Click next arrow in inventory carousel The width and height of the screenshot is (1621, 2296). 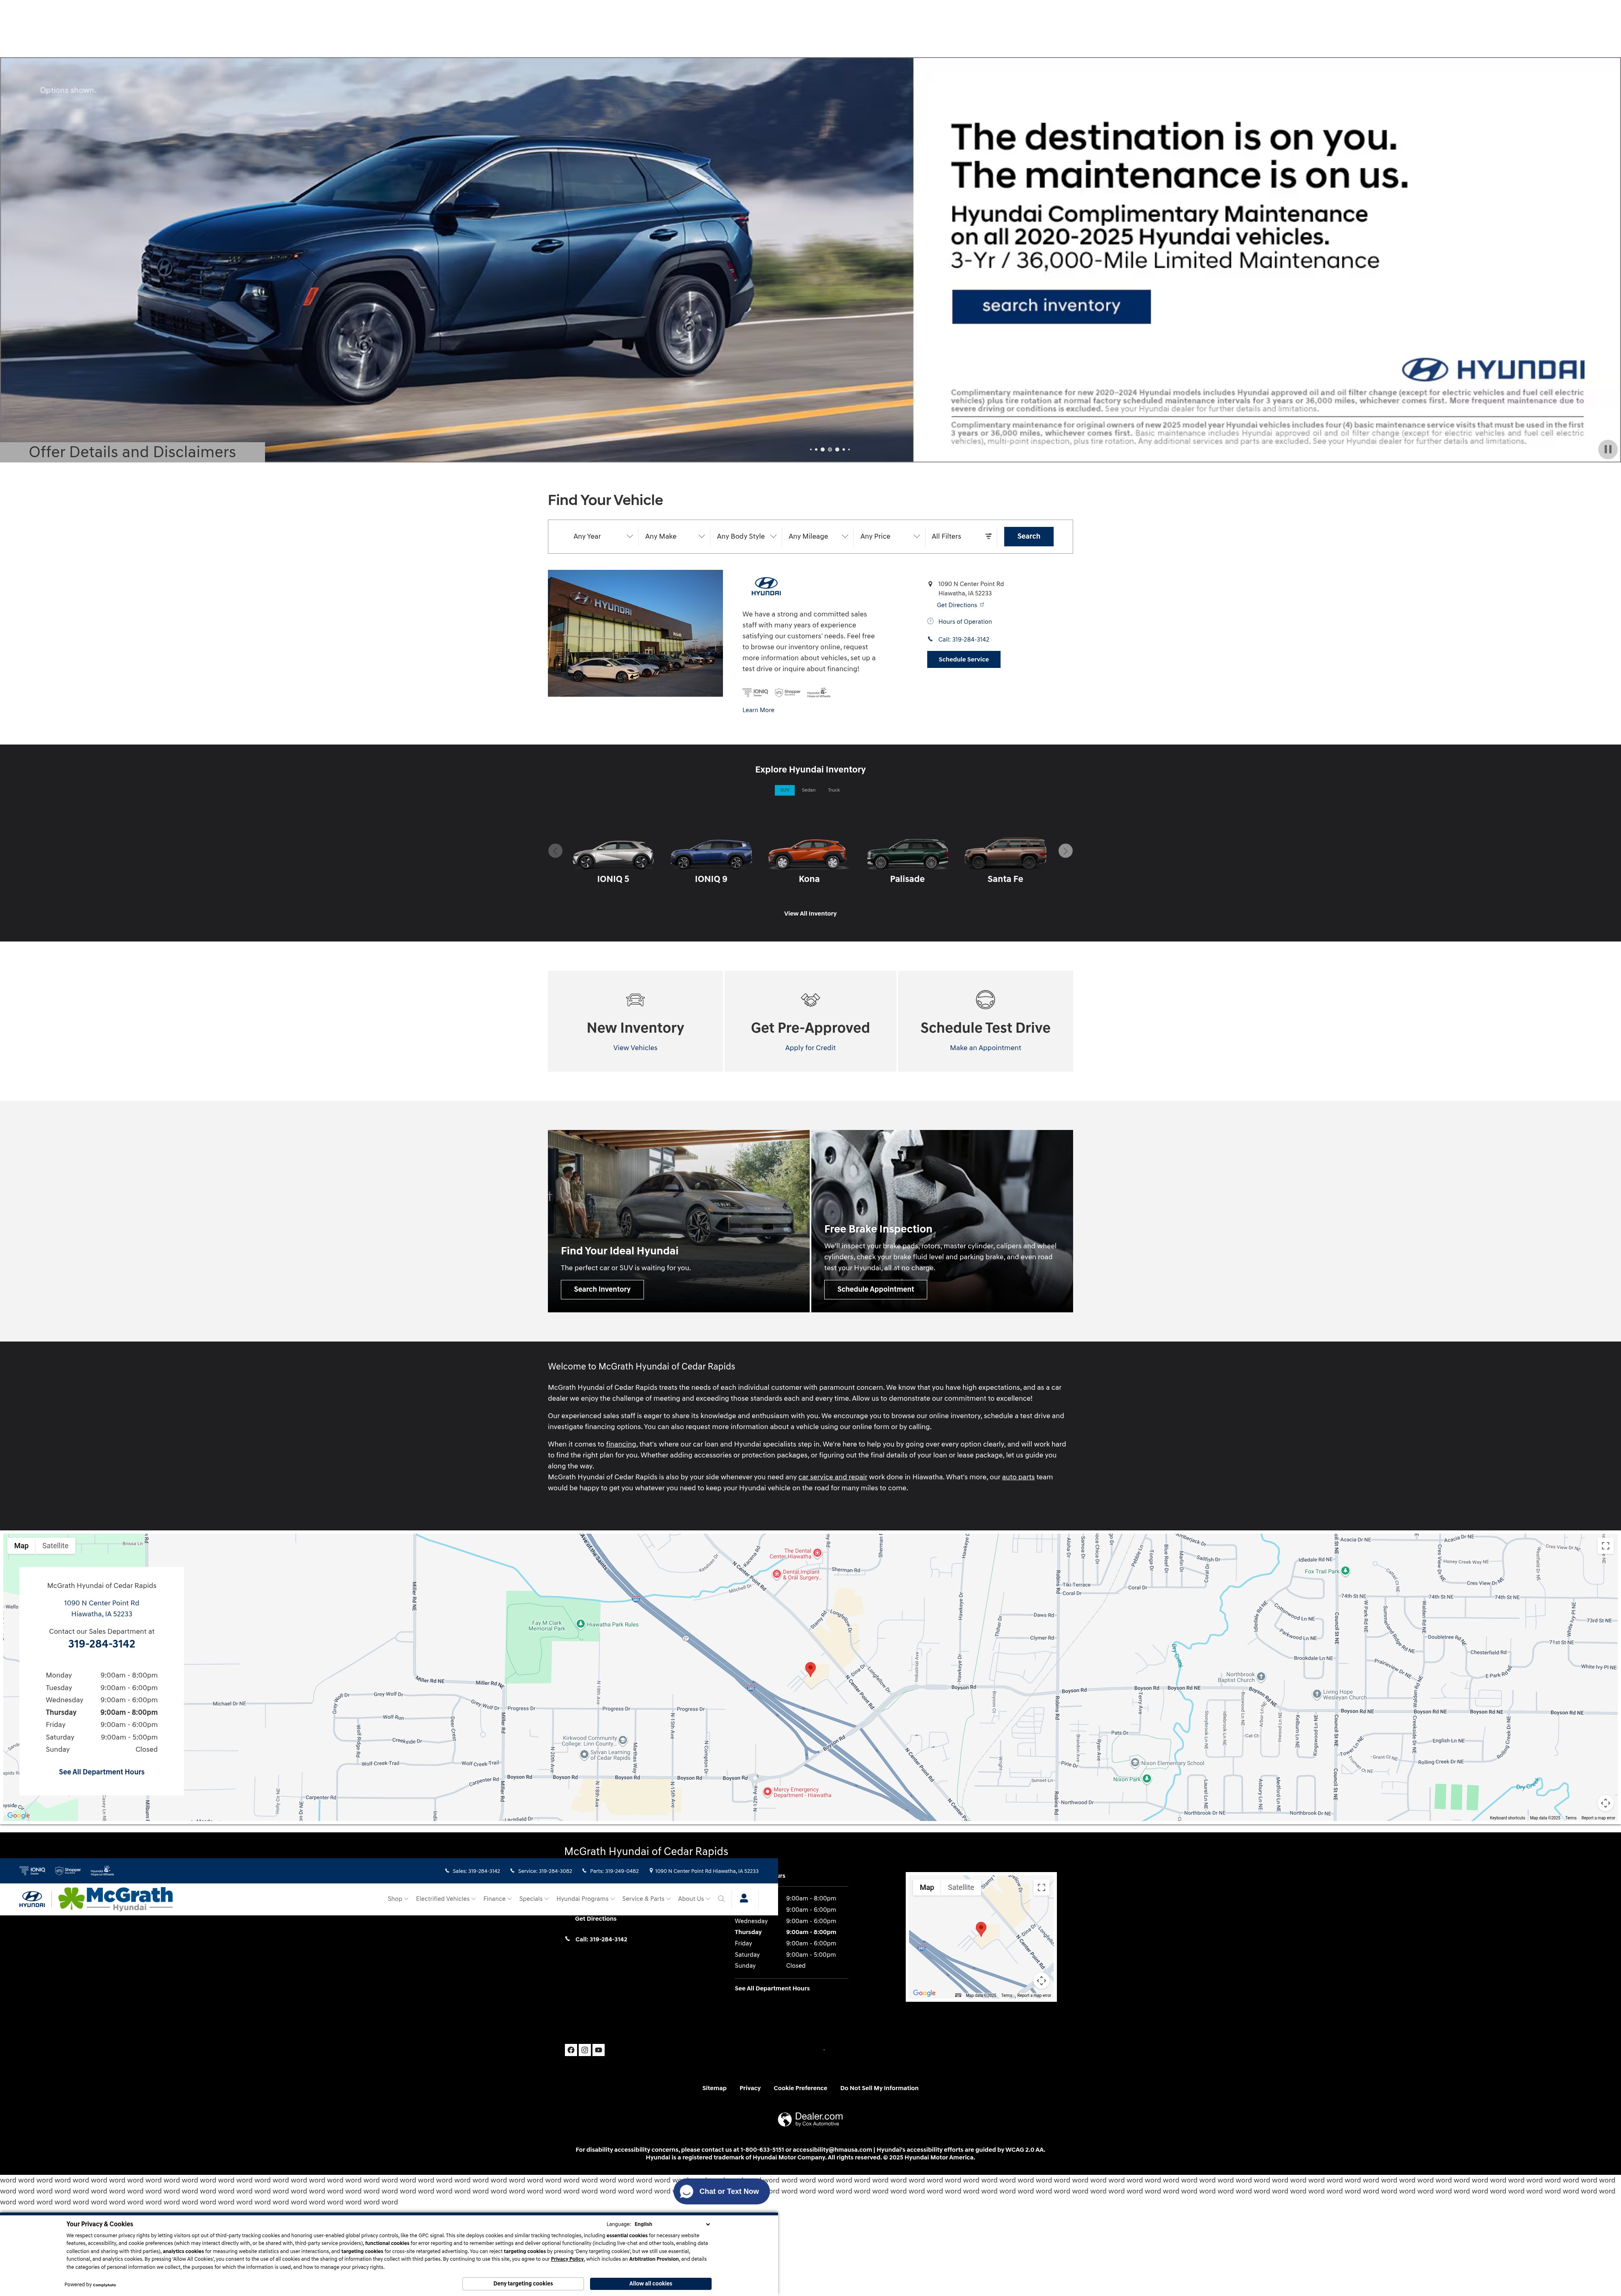pyautogui.click(x=1065, y=851)
